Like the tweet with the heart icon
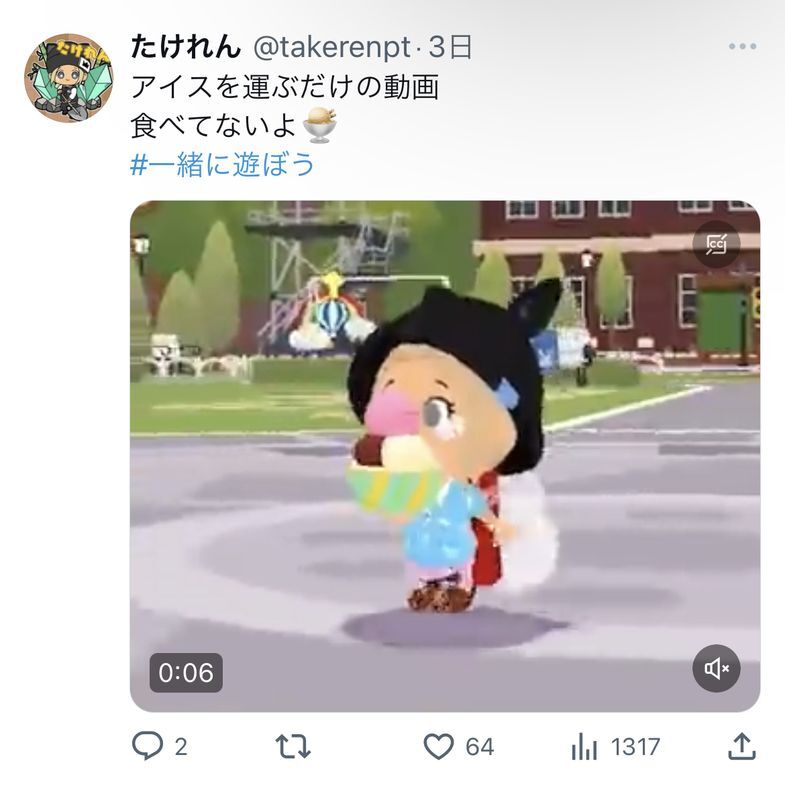The width and height of the screenshot is (785, 800). click(x=439, y=746)
